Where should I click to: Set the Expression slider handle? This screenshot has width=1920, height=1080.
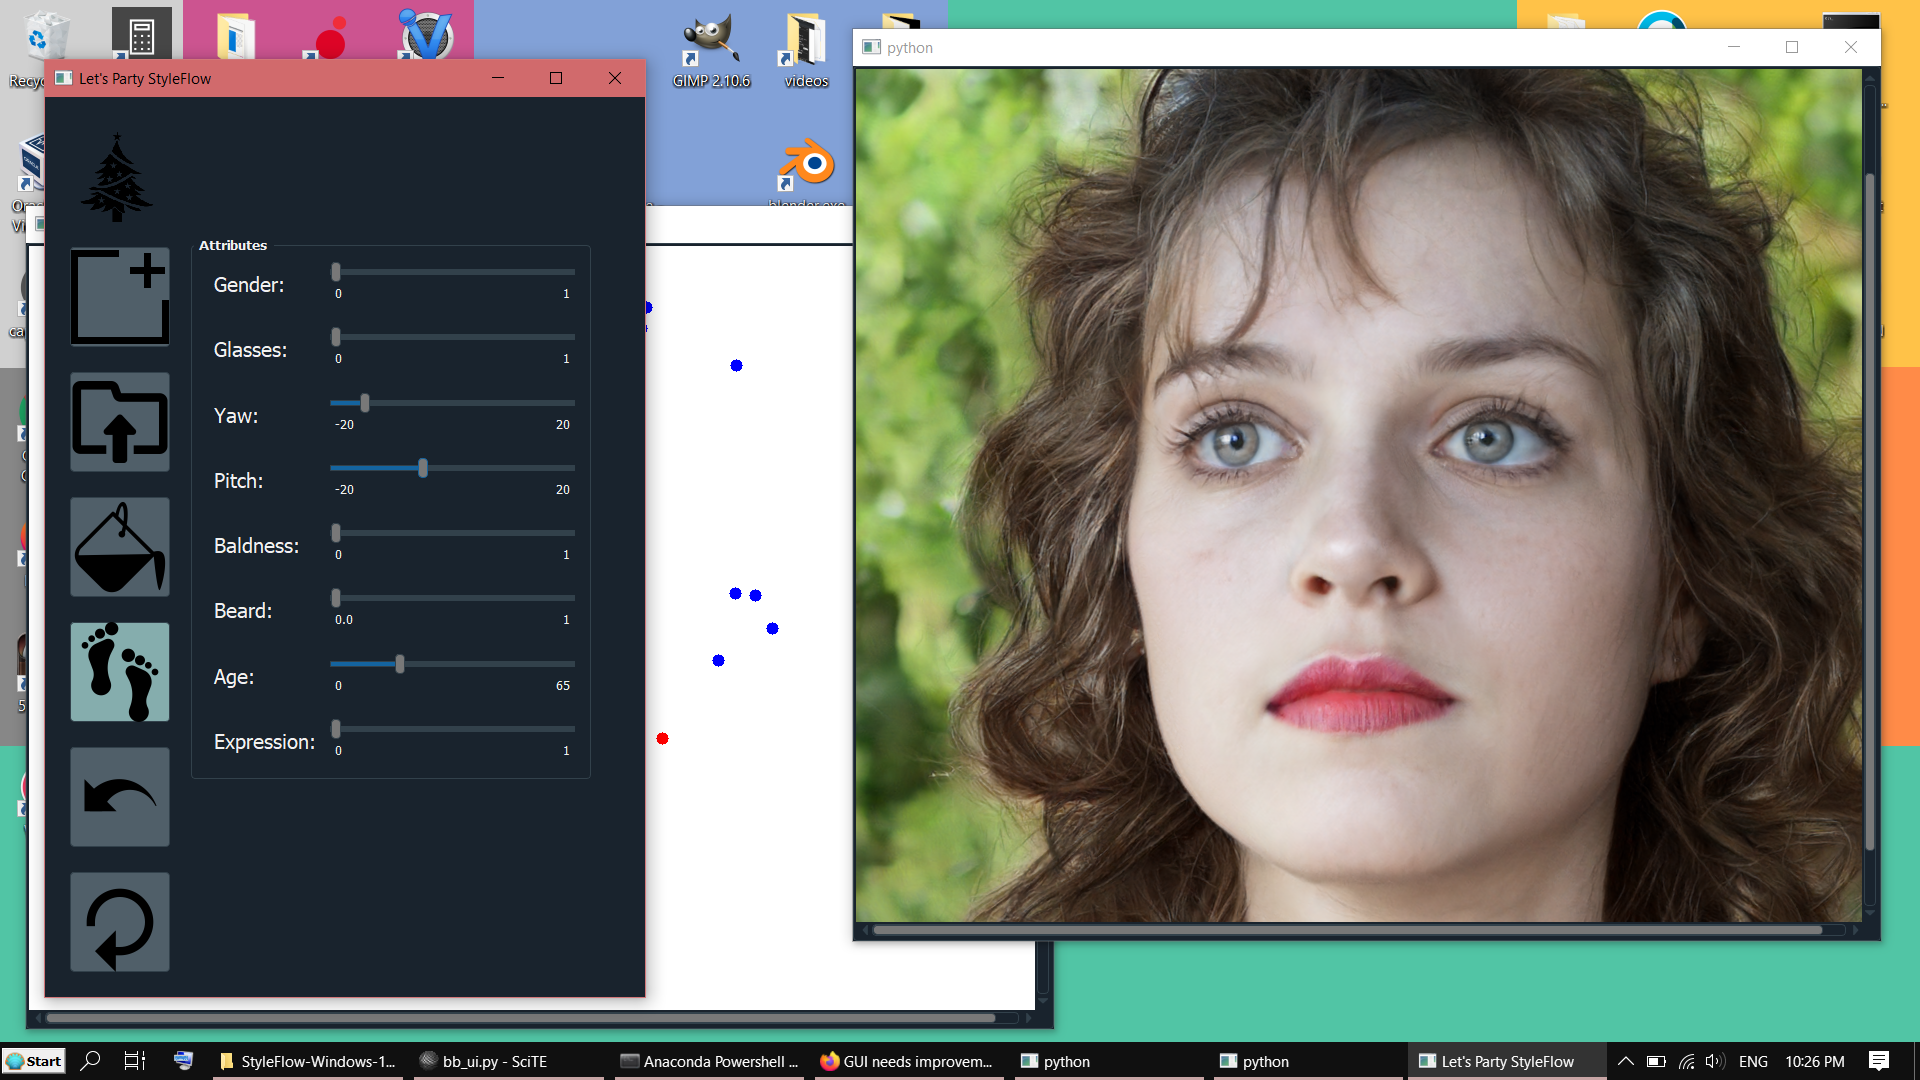[x=336, y=729]
